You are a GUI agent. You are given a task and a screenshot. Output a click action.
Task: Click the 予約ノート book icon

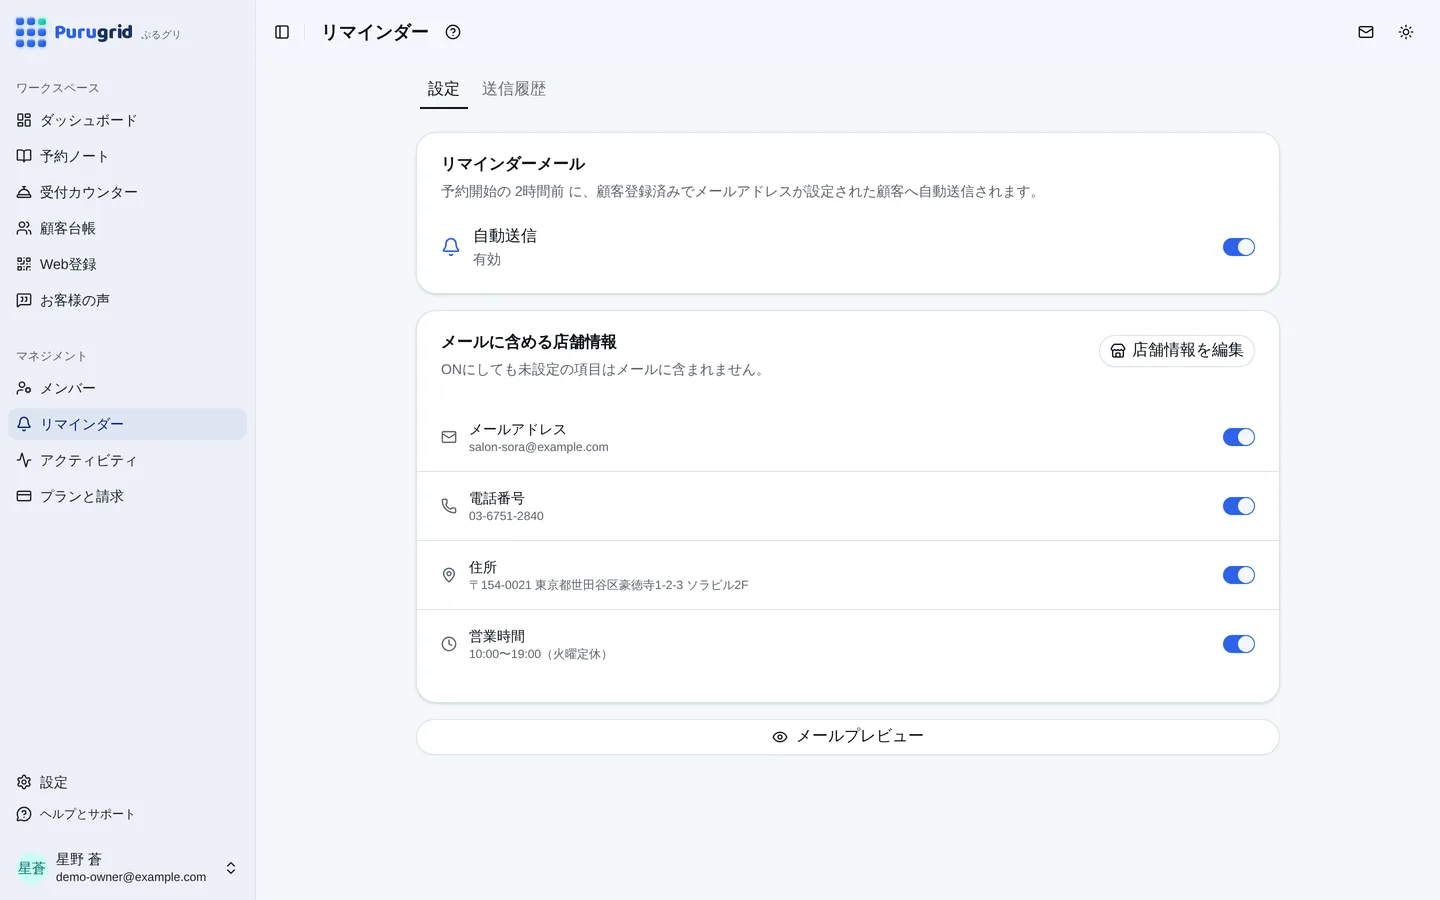pyautogui.click(x=24, y=156)
